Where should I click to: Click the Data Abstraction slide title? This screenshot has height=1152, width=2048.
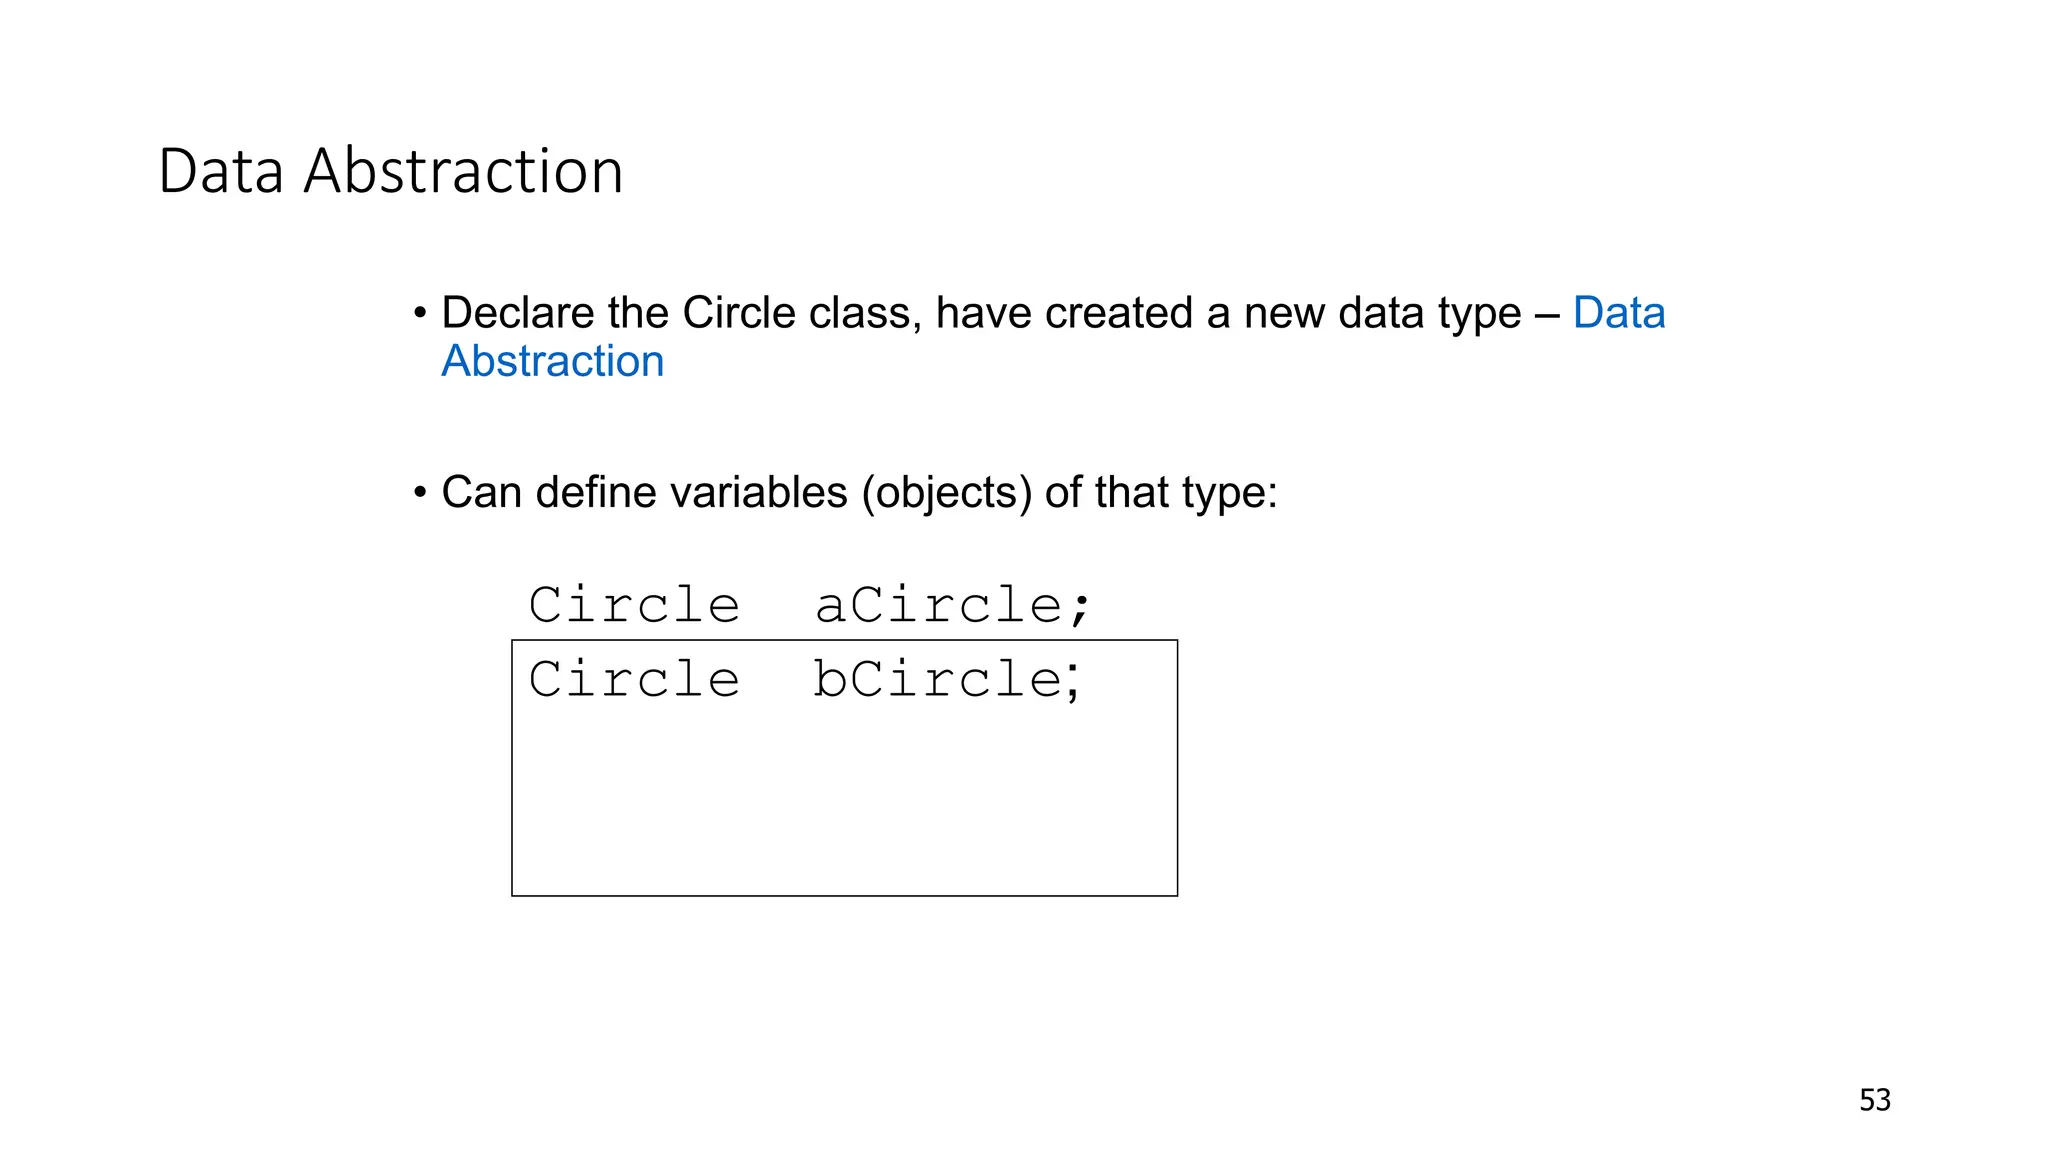(x=391, y=171)
